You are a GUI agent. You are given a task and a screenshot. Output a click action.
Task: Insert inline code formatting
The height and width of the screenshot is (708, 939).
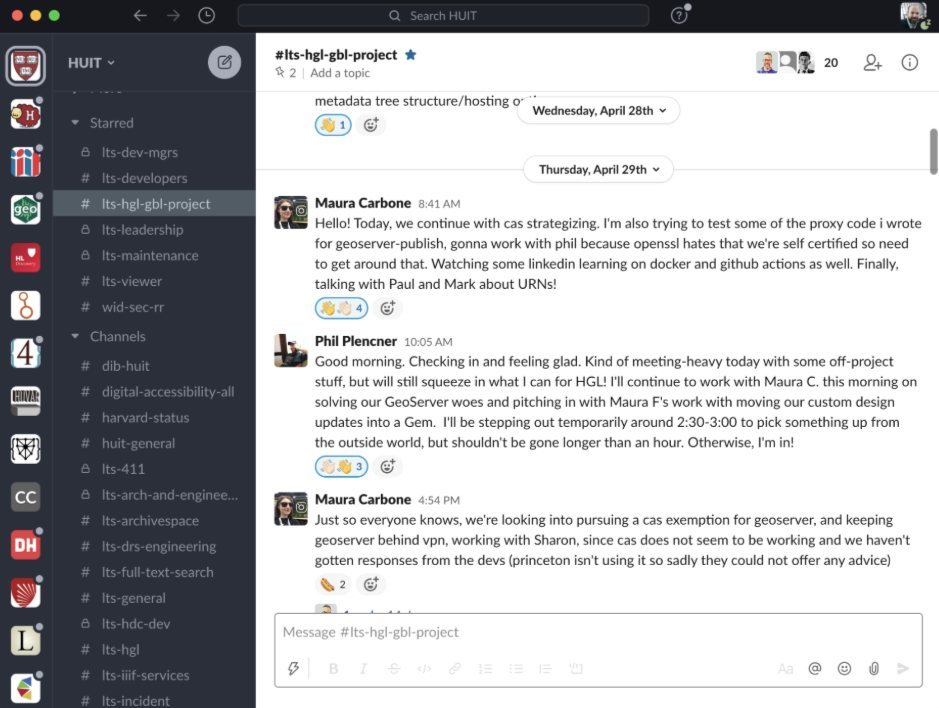pos(424,668)
